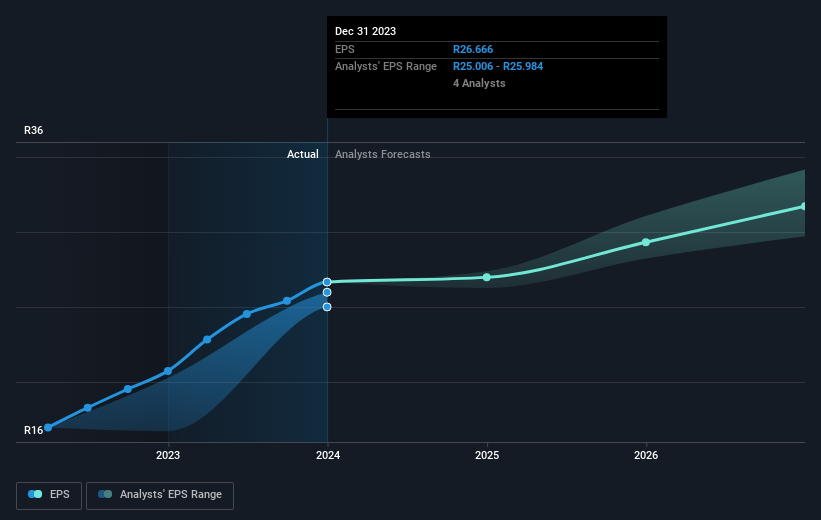Click the 2026 x-axis label
The height and width of the screenshot is (520, 821).
(x=646, y=455)
